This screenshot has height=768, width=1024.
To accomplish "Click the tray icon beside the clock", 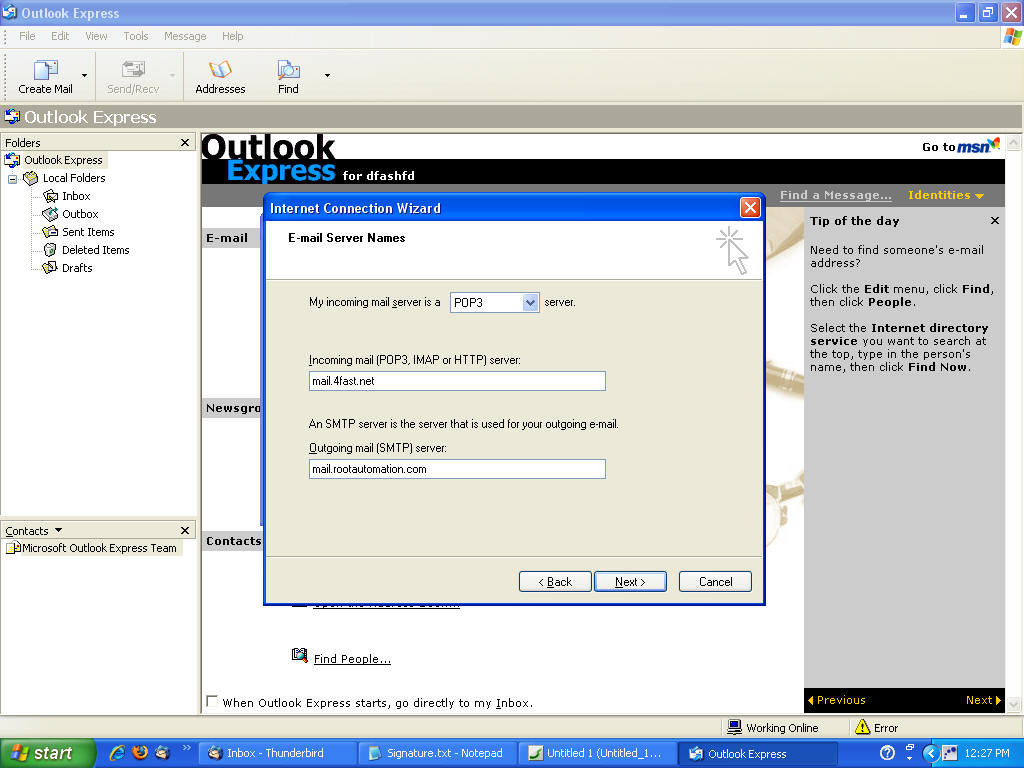I will (950, 753).
